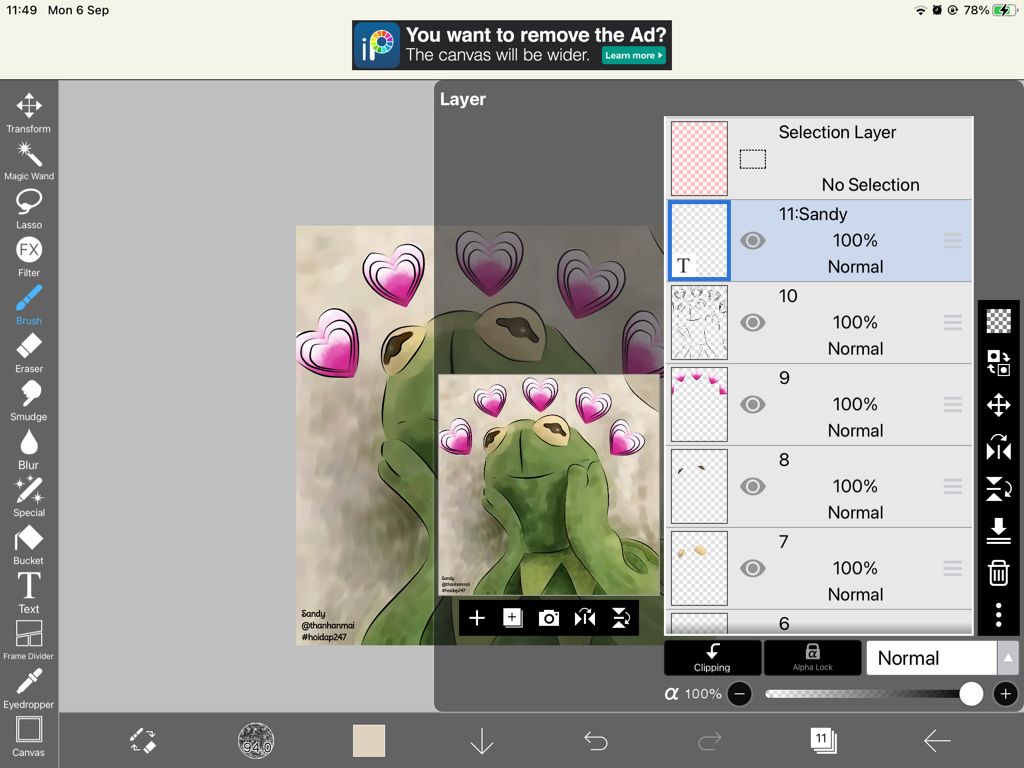Tap the checkerboard icon in right toolbar

[x=999, y=321]
